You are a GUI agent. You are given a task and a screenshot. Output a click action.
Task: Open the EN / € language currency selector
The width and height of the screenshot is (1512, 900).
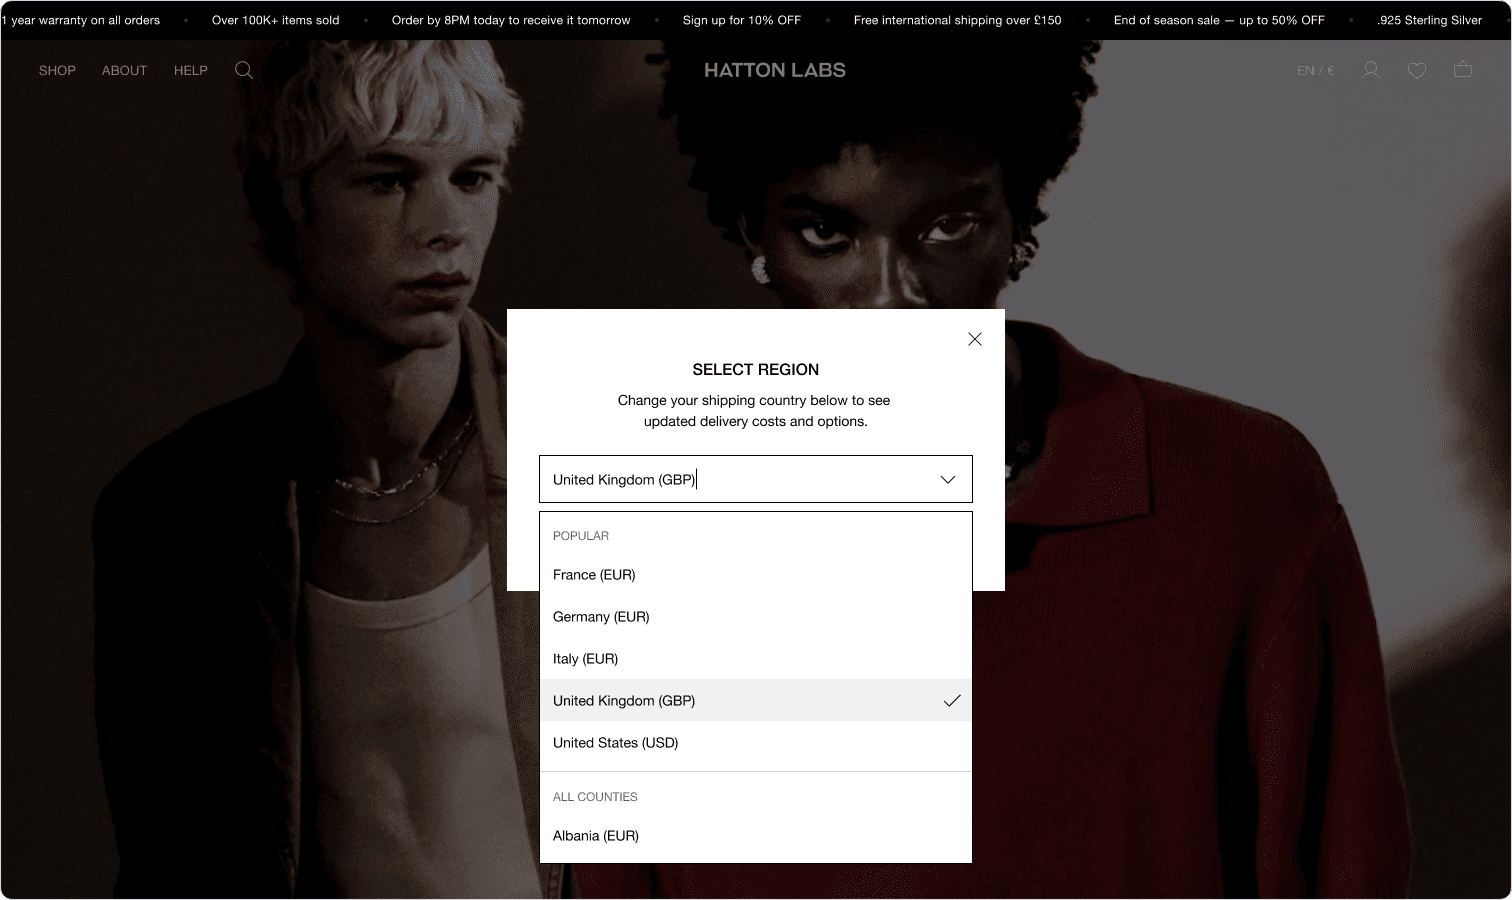click(1316, 70)
